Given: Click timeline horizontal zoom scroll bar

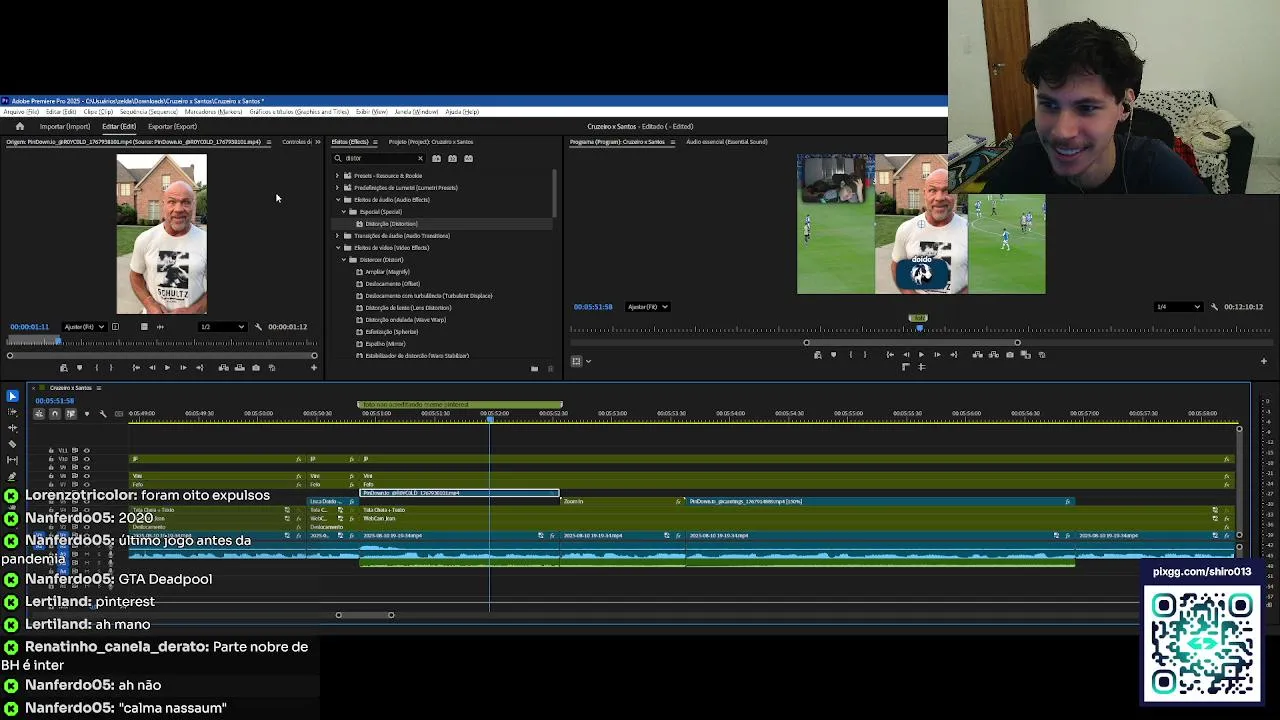Looking at the screenshot, I should pyautogui.click(x=365, y=615).
